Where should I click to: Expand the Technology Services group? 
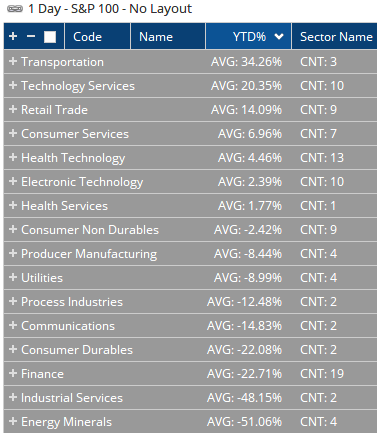(x=13, y=85)
